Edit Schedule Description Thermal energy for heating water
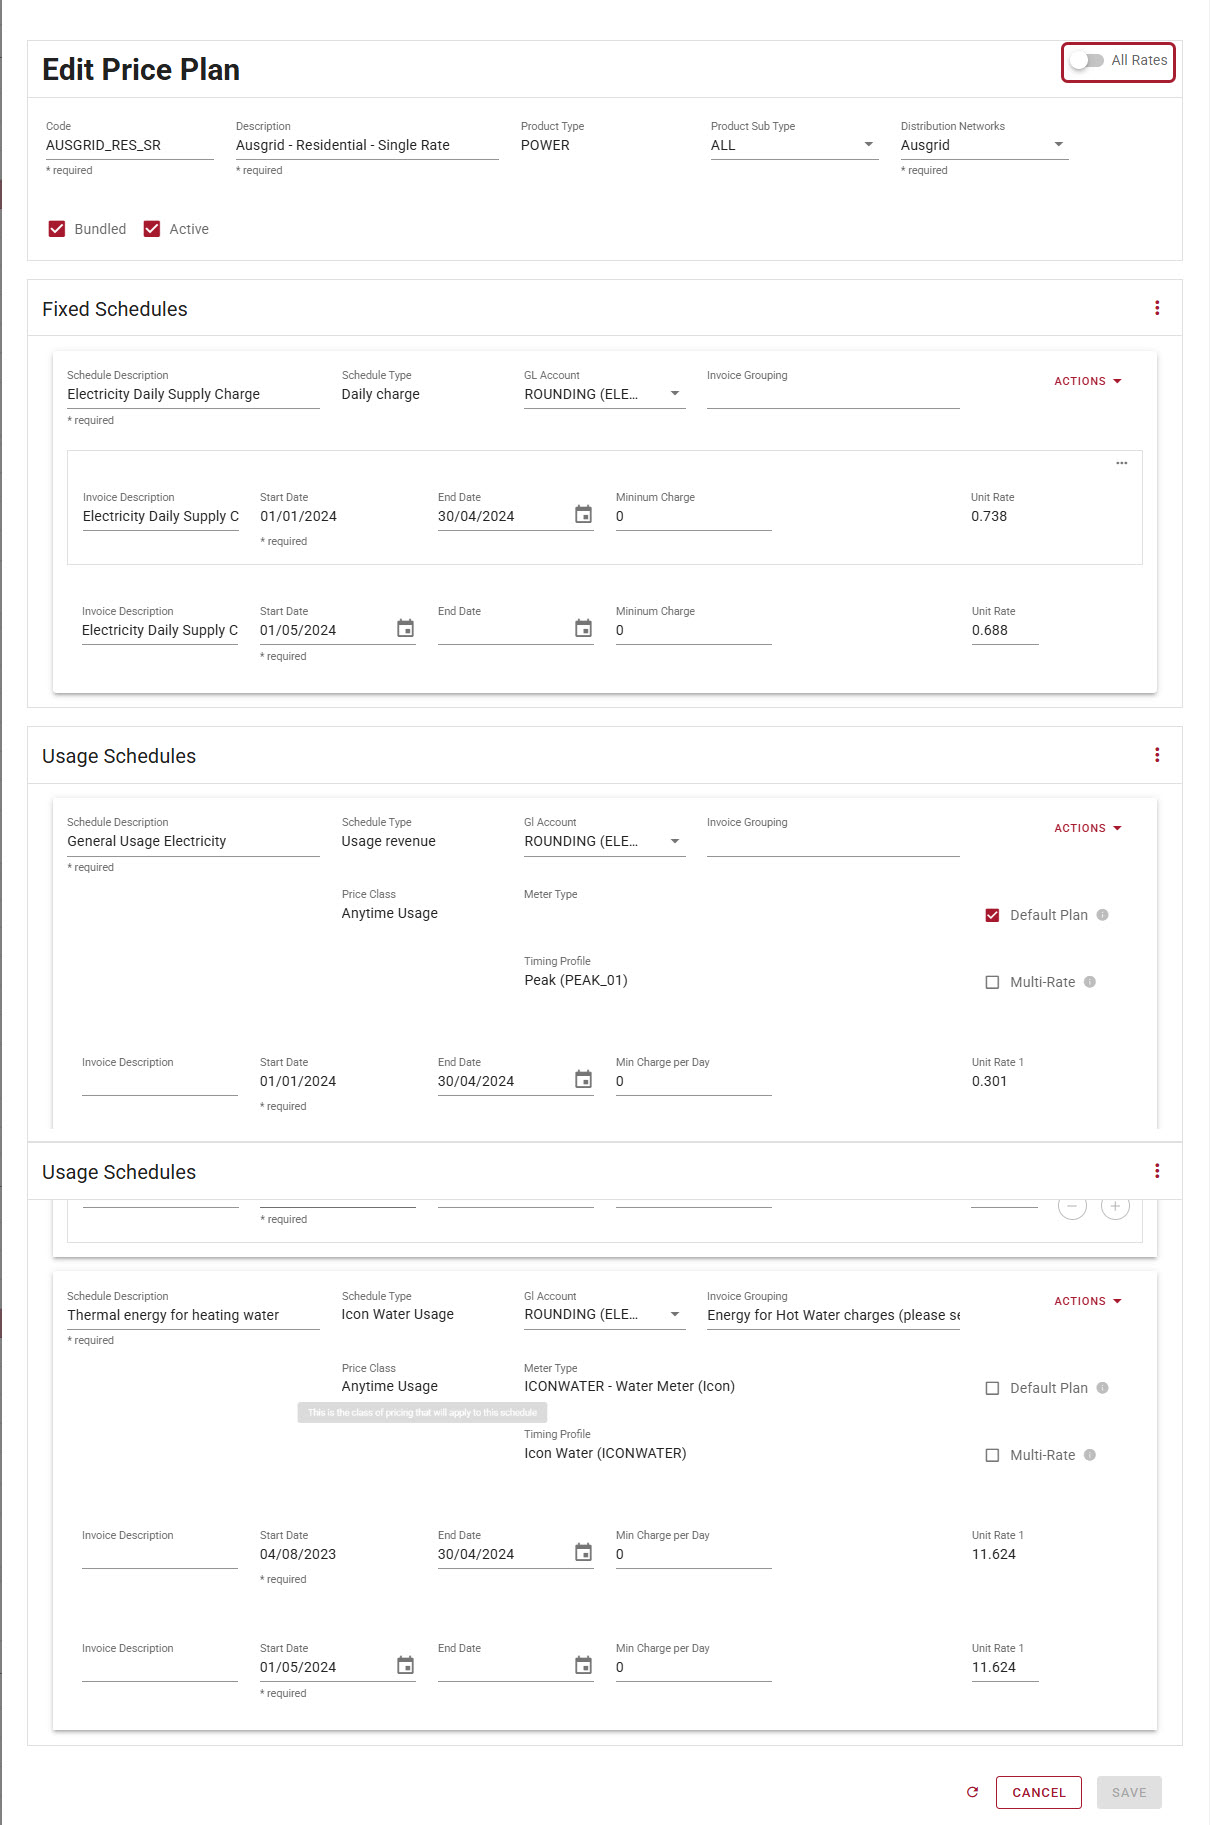 [x=193, y=1315]
